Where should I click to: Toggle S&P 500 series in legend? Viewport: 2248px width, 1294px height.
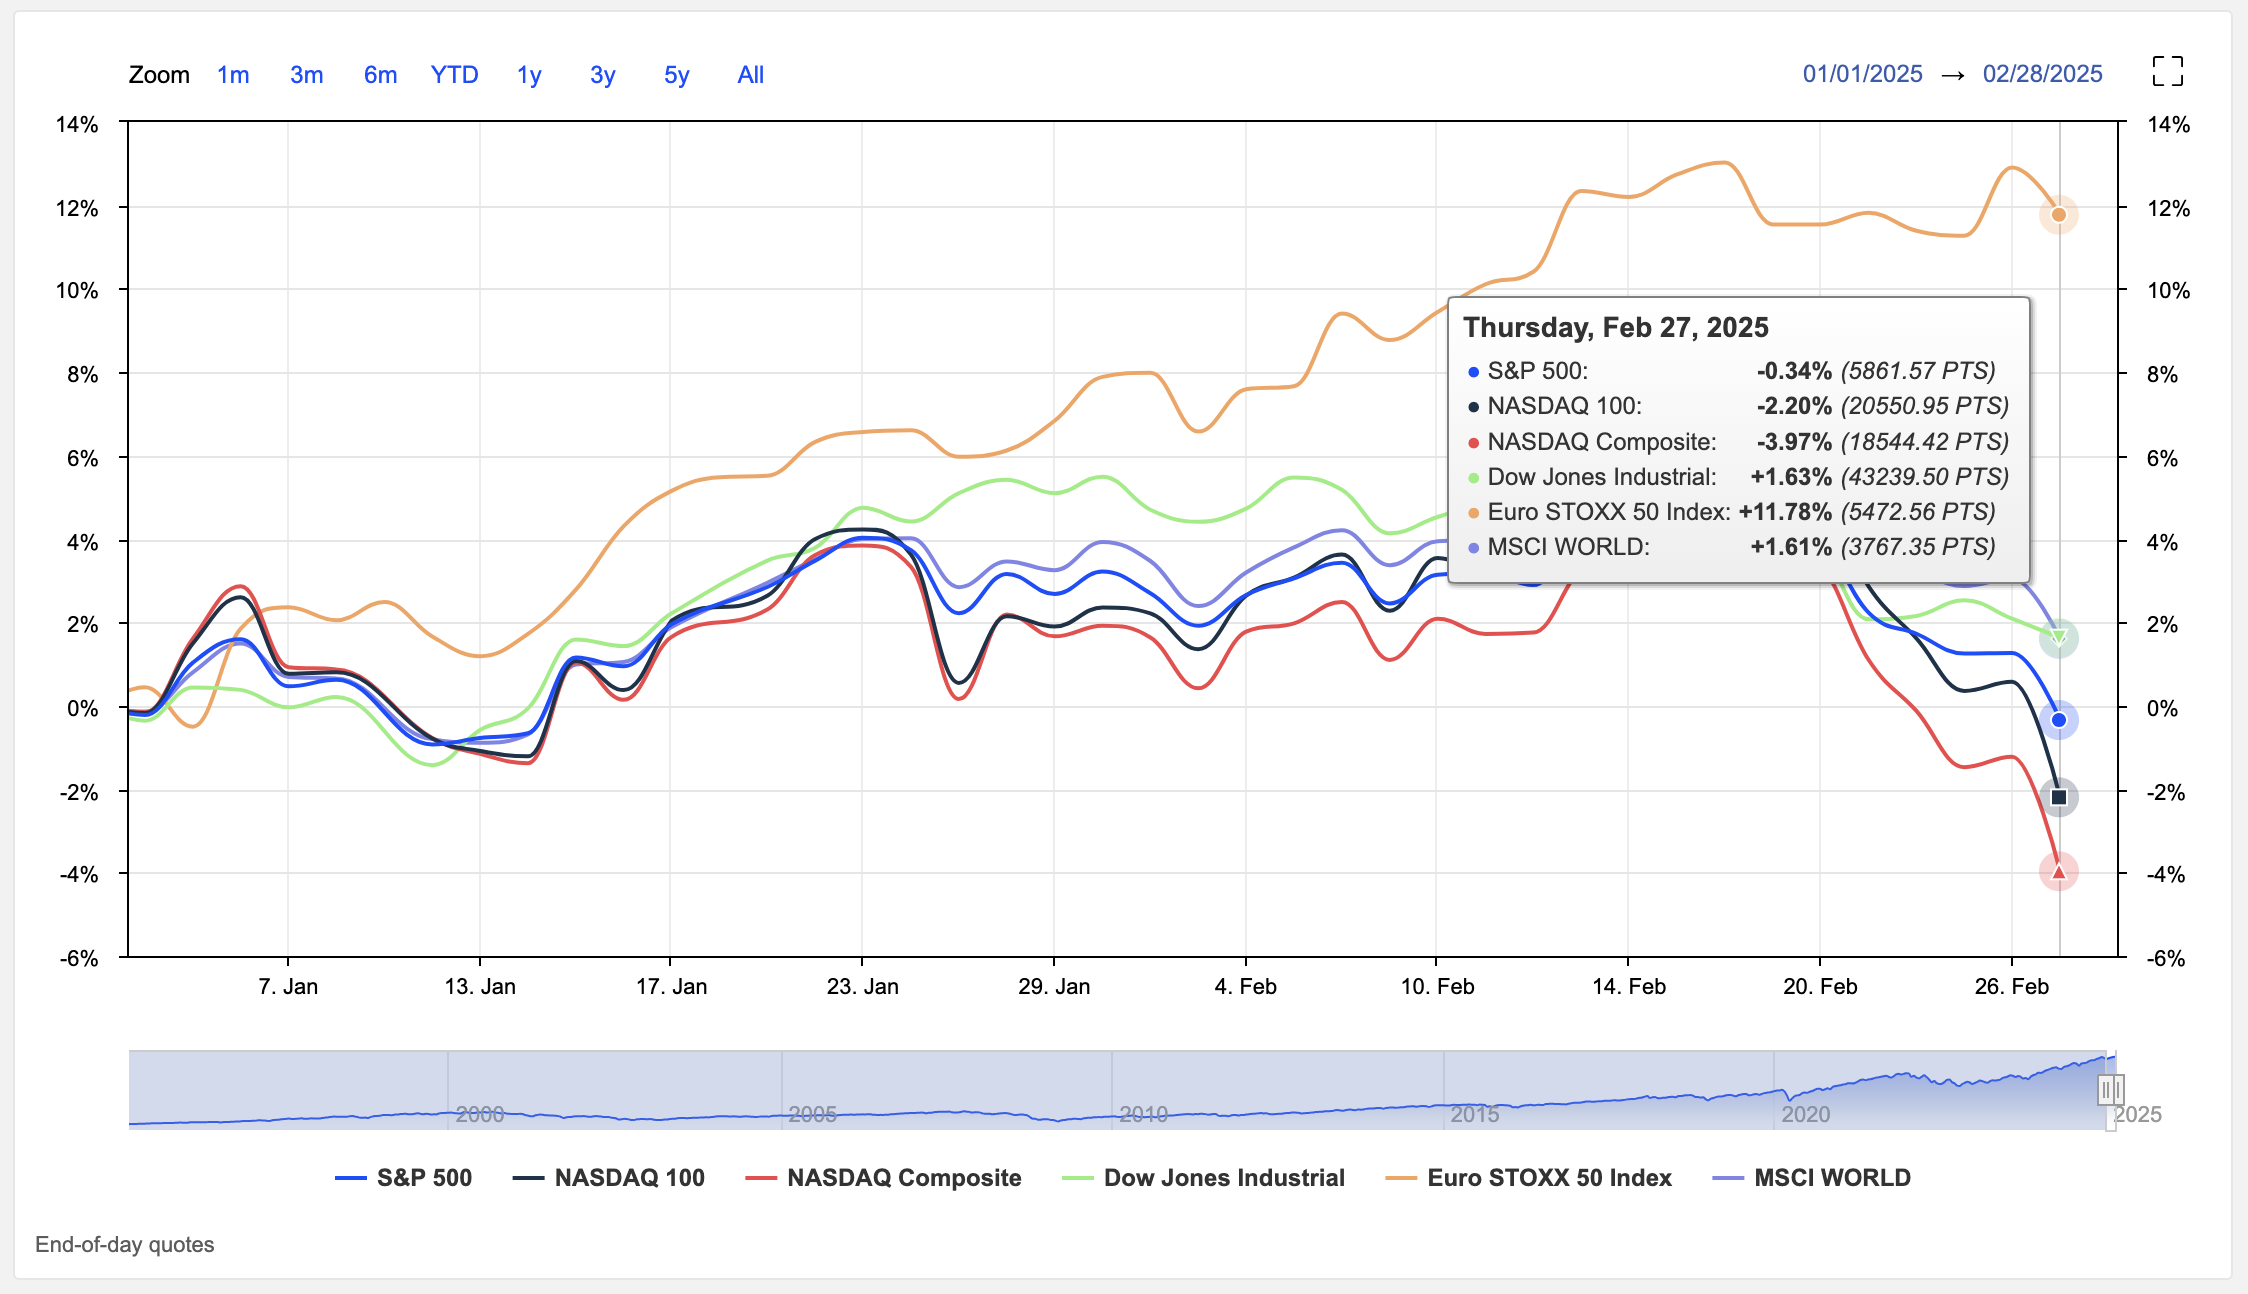click(403, 1178)
